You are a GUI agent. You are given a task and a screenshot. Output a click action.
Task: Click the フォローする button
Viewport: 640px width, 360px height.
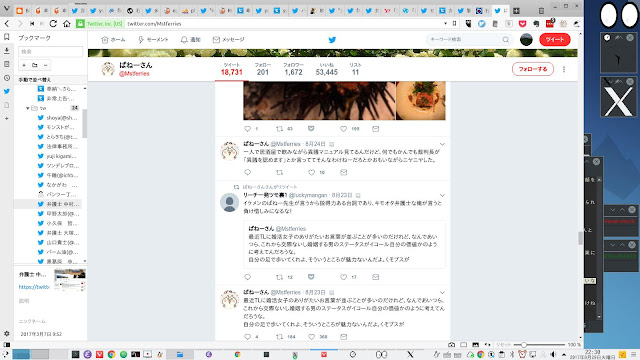click(533, 69)
